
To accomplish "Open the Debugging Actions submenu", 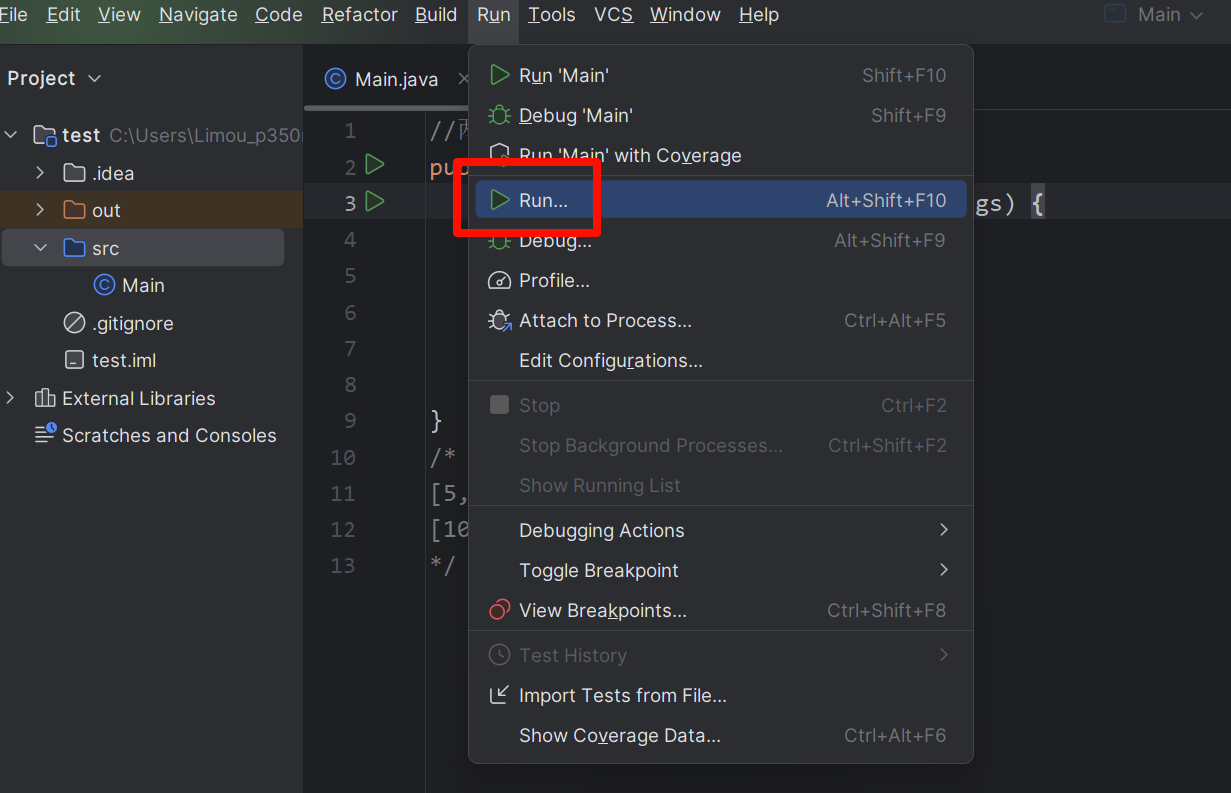I will coord(601,531).
